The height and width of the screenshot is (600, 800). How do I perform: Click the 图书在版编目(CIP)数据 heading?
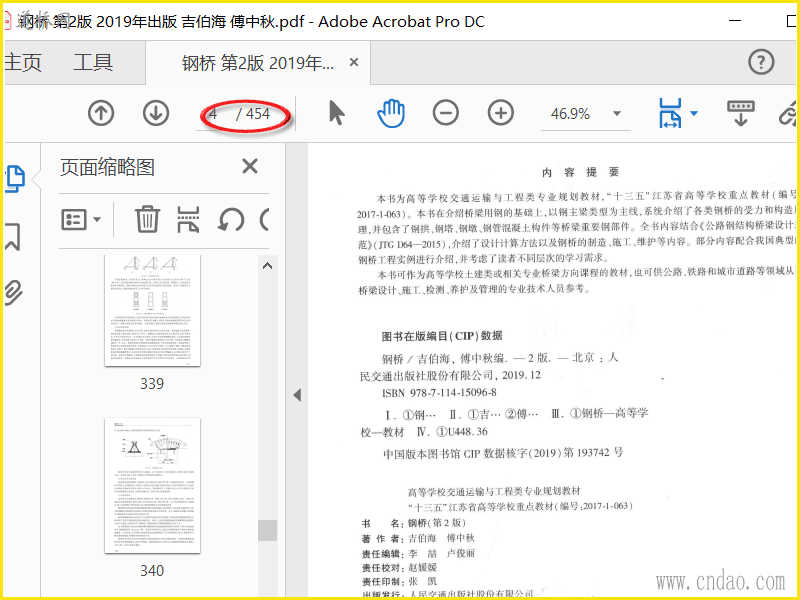(442, 336)
